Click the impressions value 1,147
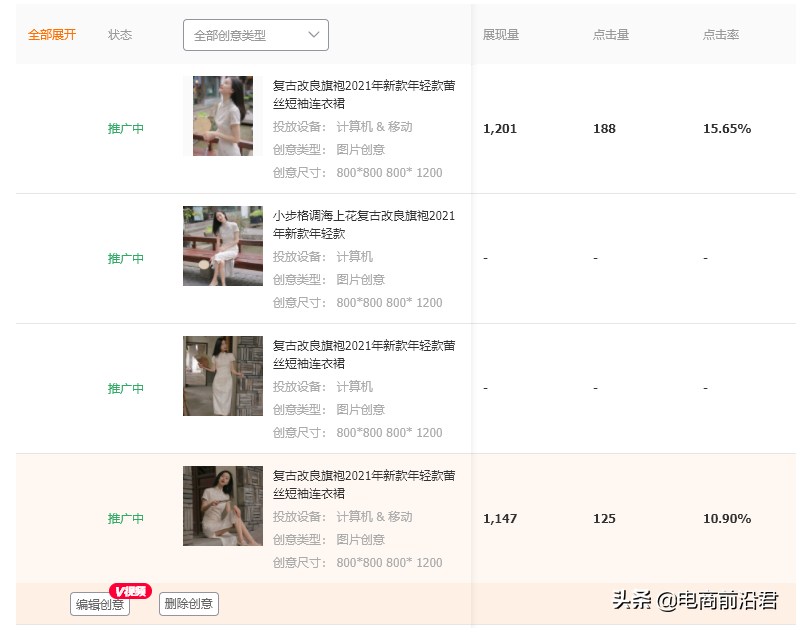796x628 pixels. point(500,518)
